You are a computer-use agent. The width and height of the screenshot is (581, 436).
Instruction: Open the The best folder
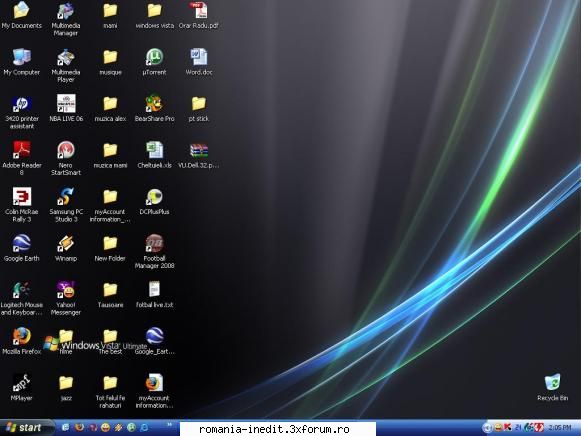(110, 341)
